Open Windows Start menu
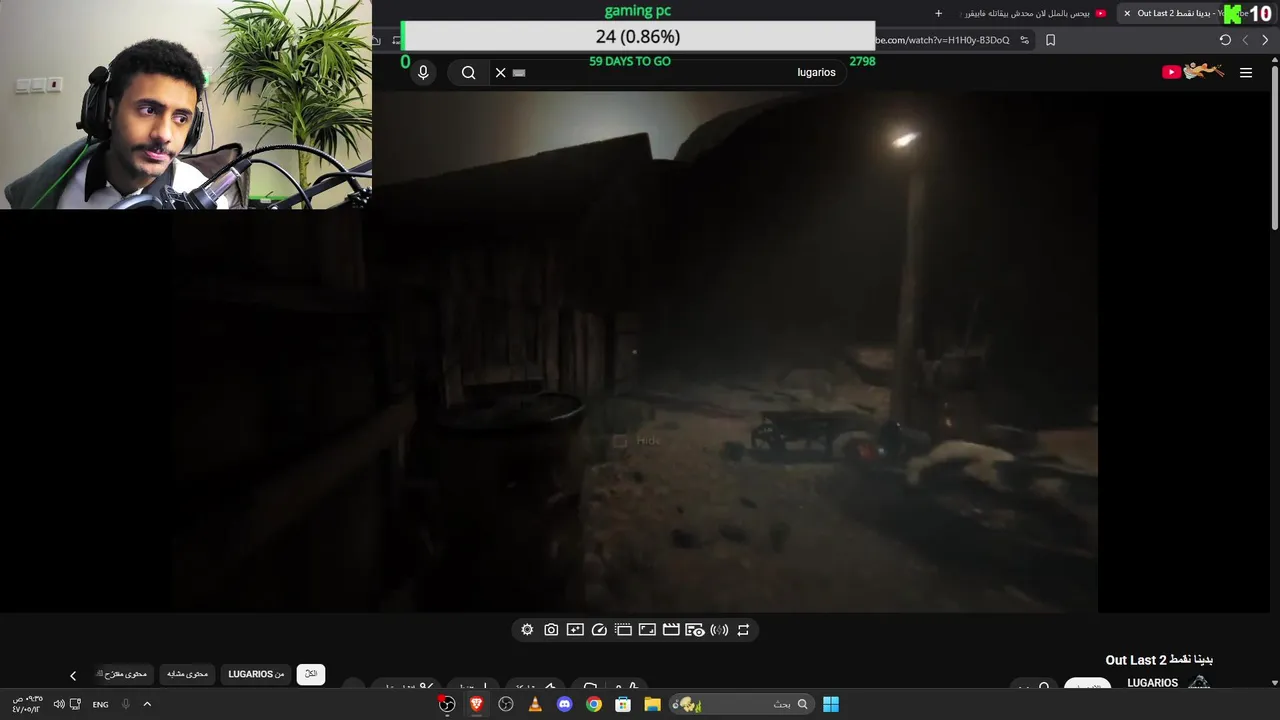 click(x=831, y=704)
